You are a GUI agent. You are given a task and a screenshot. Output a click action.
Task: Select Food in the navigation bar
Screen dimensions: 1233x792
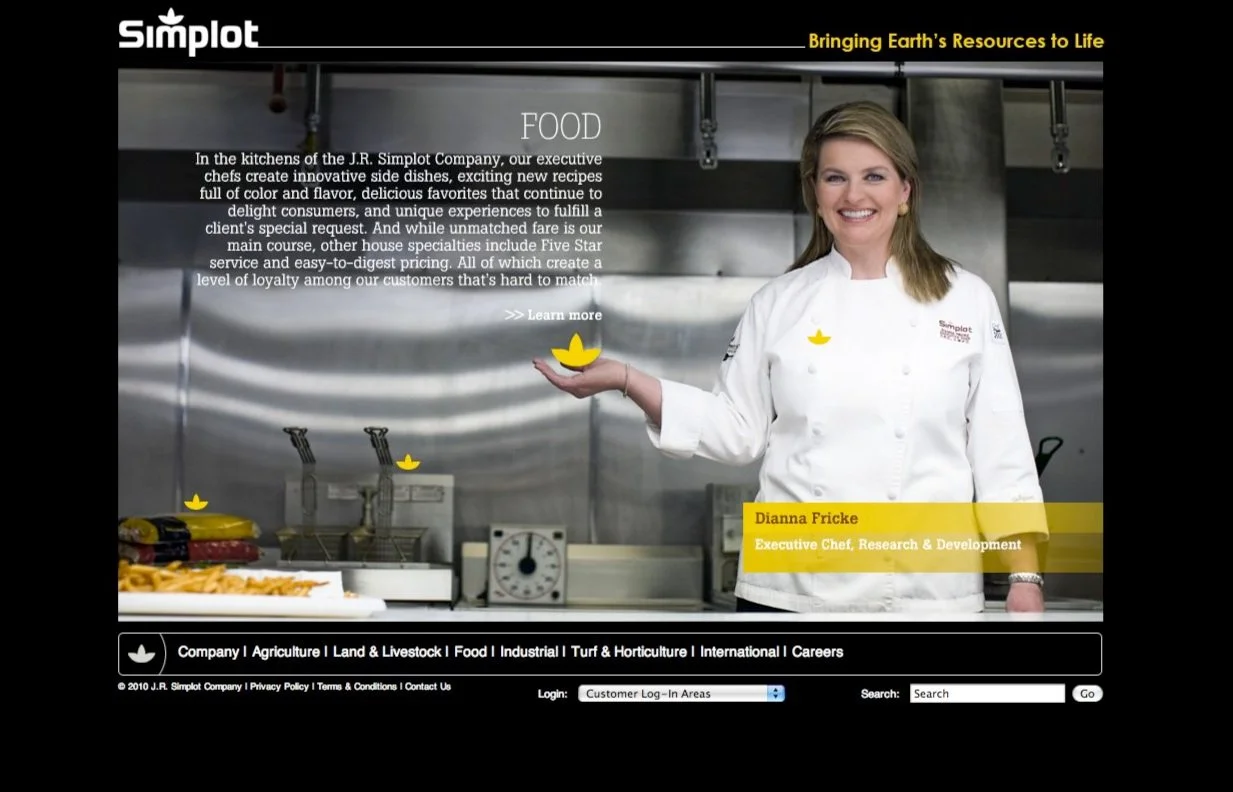(470, 652)
